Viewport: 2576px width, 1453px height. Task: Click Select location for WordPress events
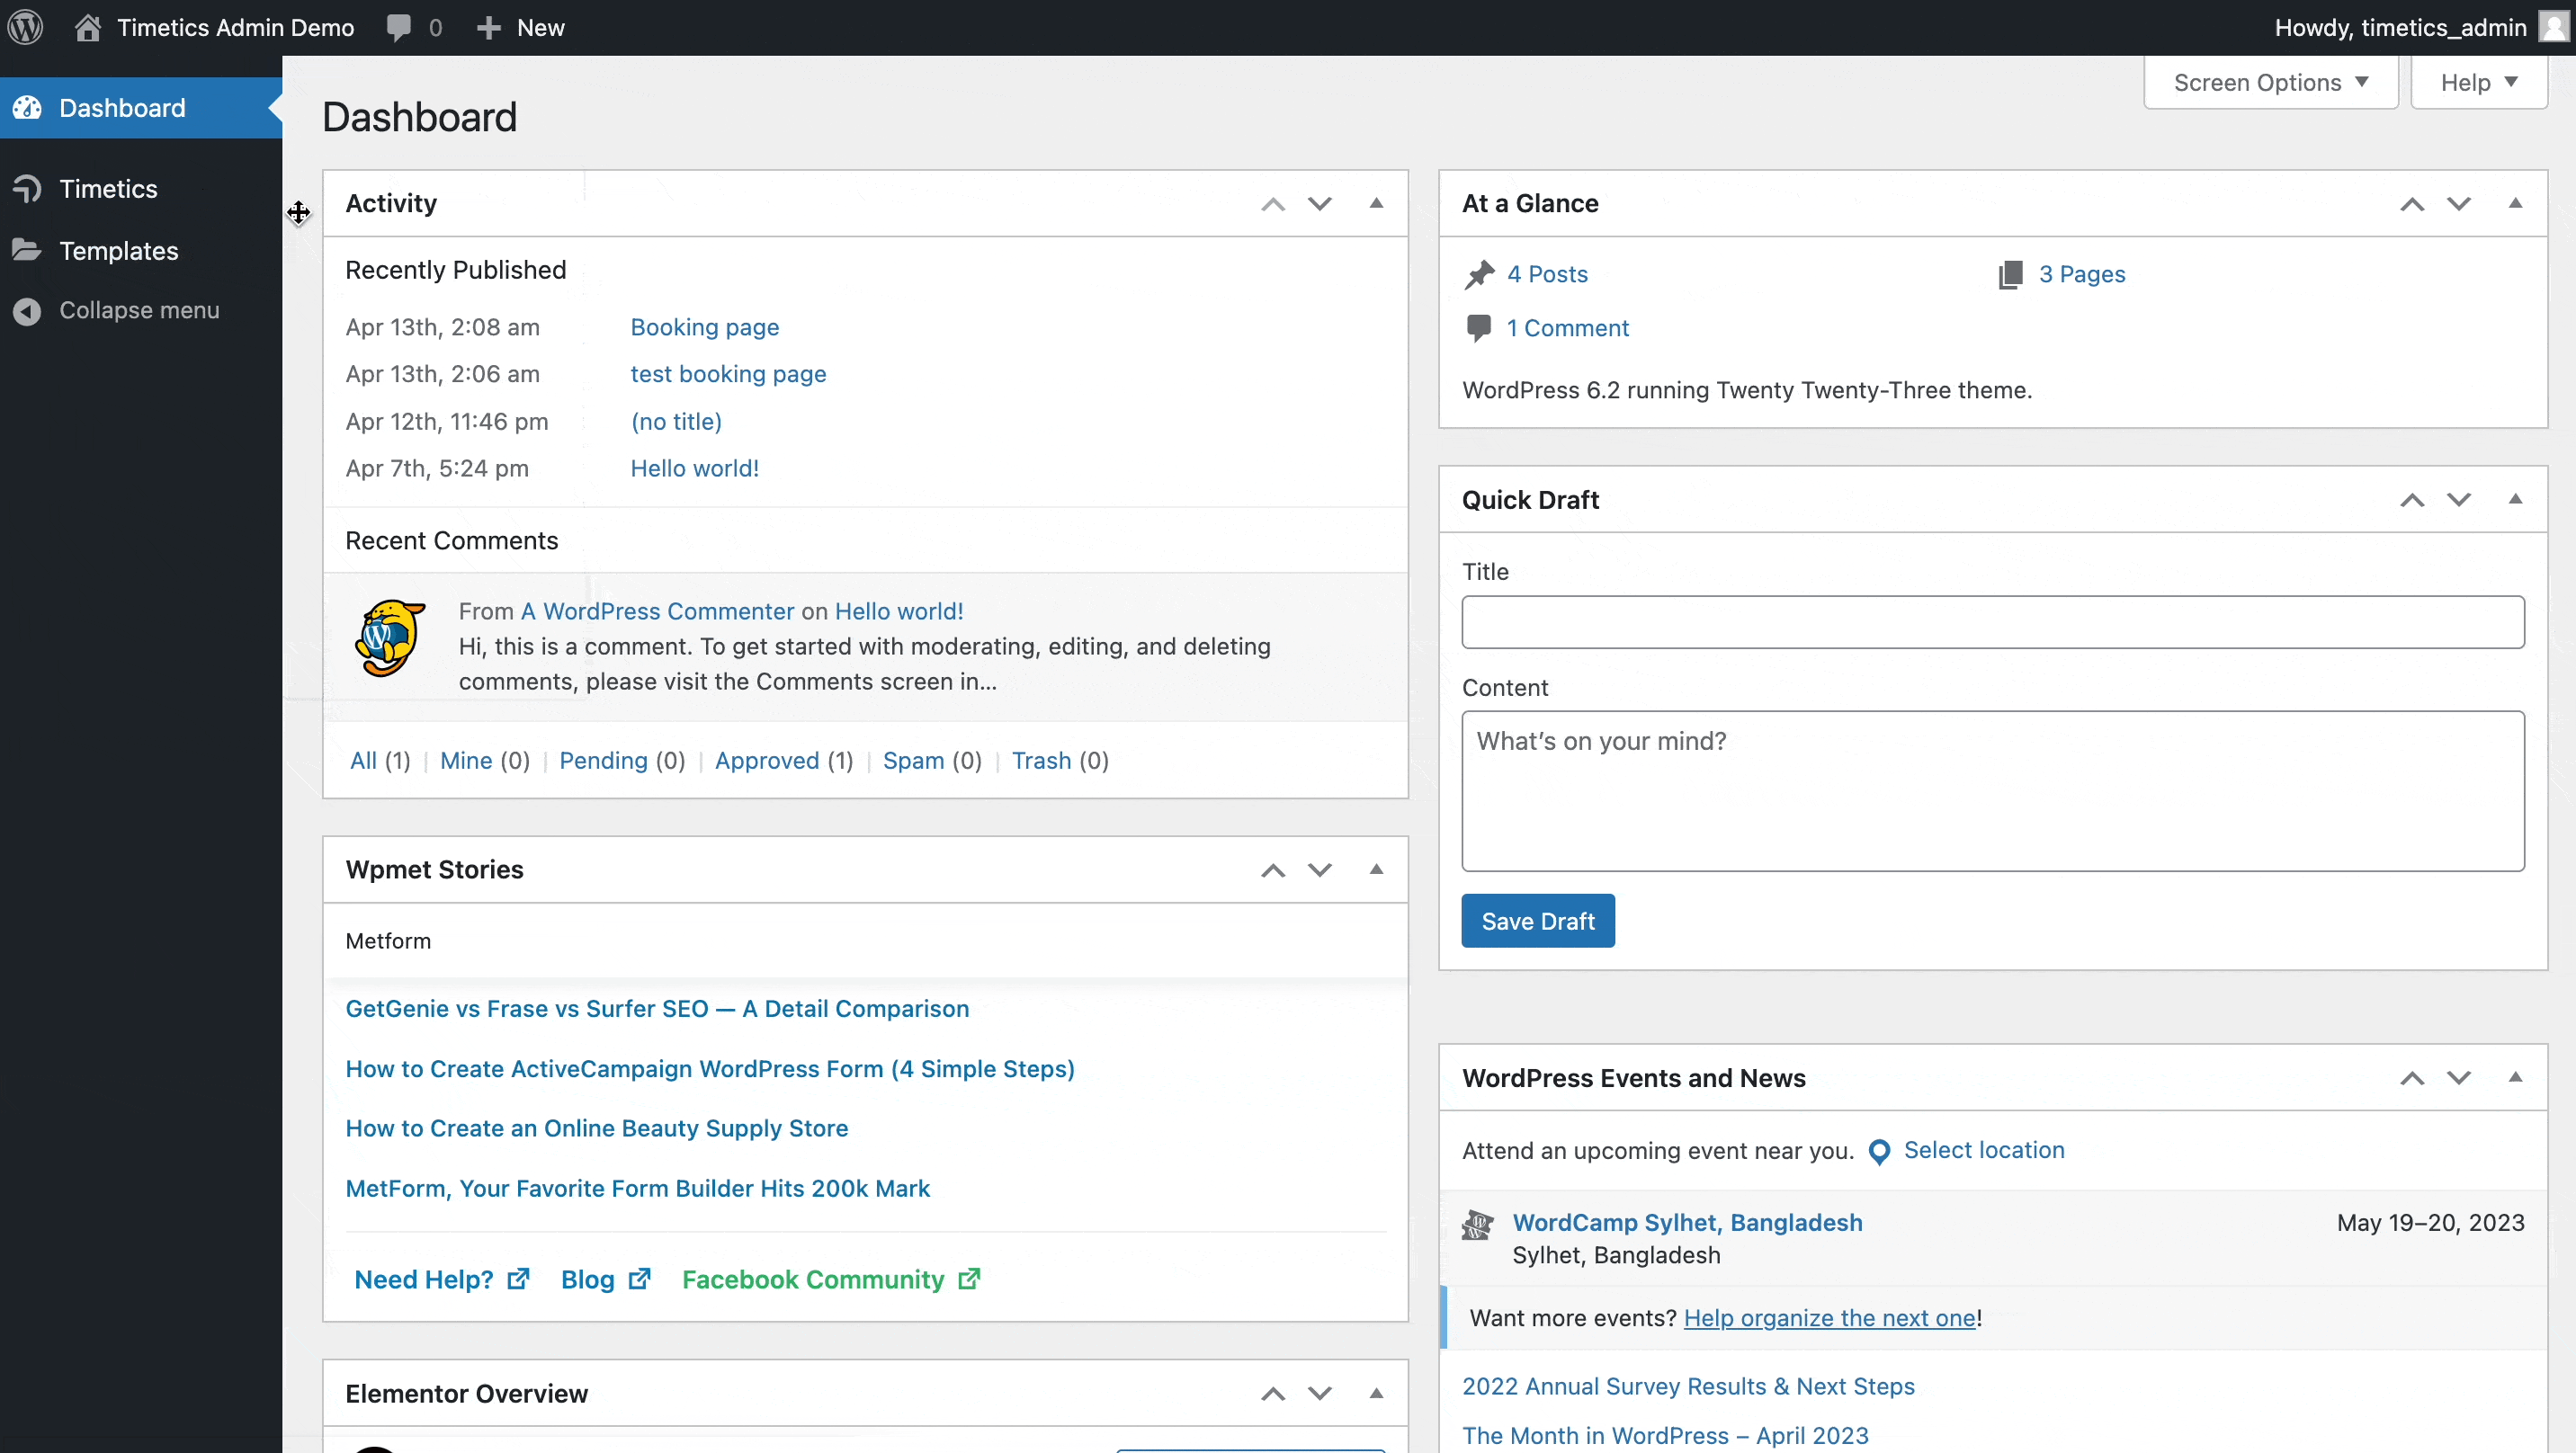click(x=1983, y=1151)
